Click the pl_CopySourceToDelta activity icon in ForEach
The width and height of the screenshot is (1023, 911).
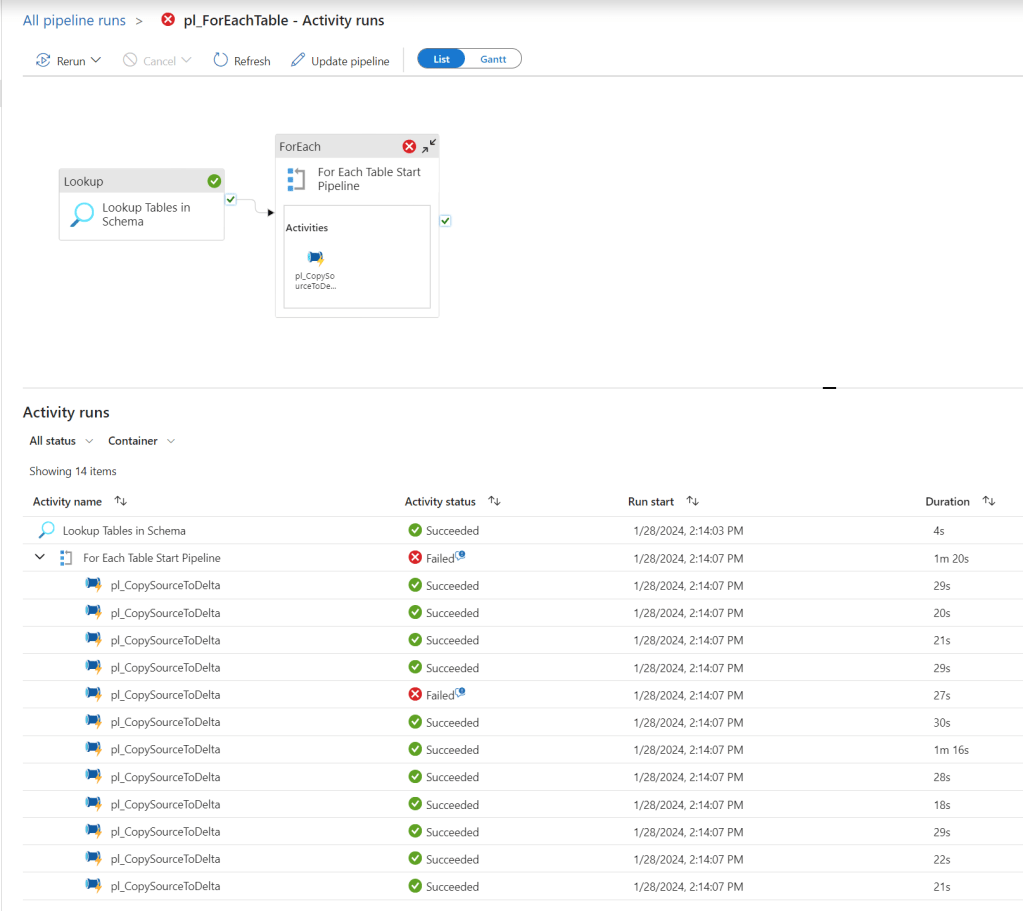click(x=315, y=258)
